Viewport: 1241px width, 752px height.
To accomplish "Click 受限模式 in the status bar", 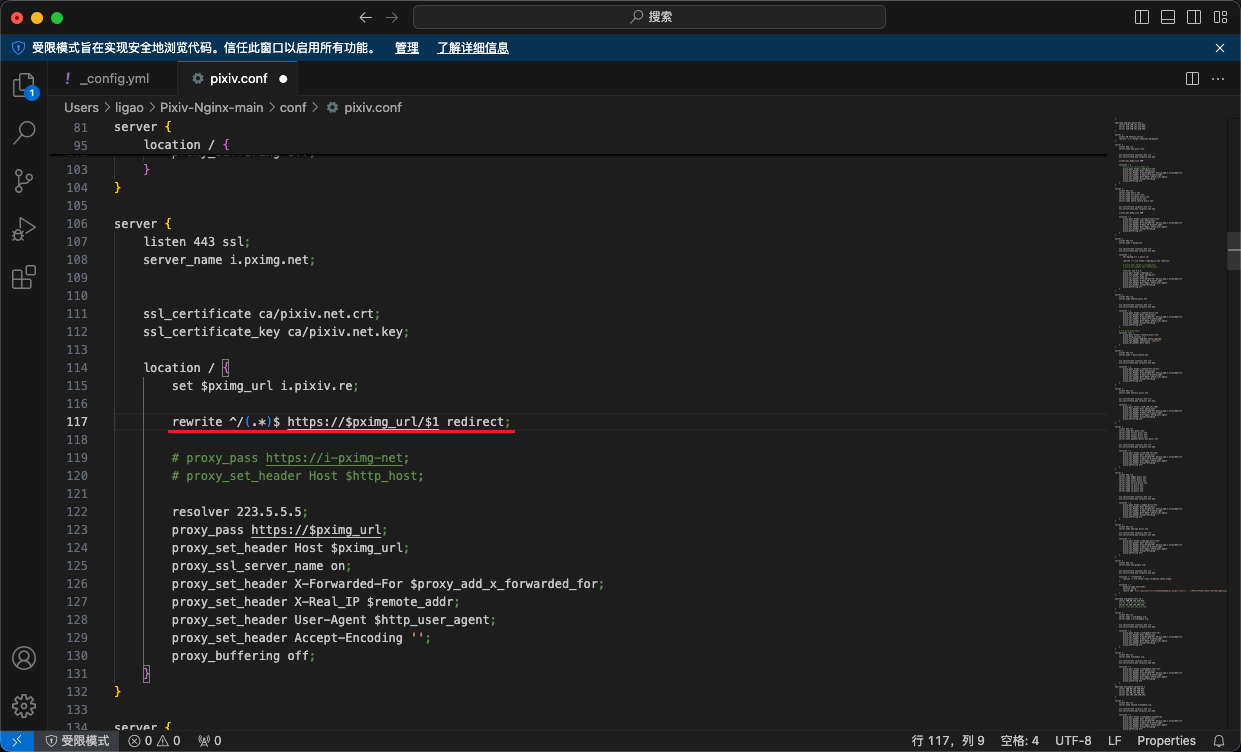I will (77, 741).
